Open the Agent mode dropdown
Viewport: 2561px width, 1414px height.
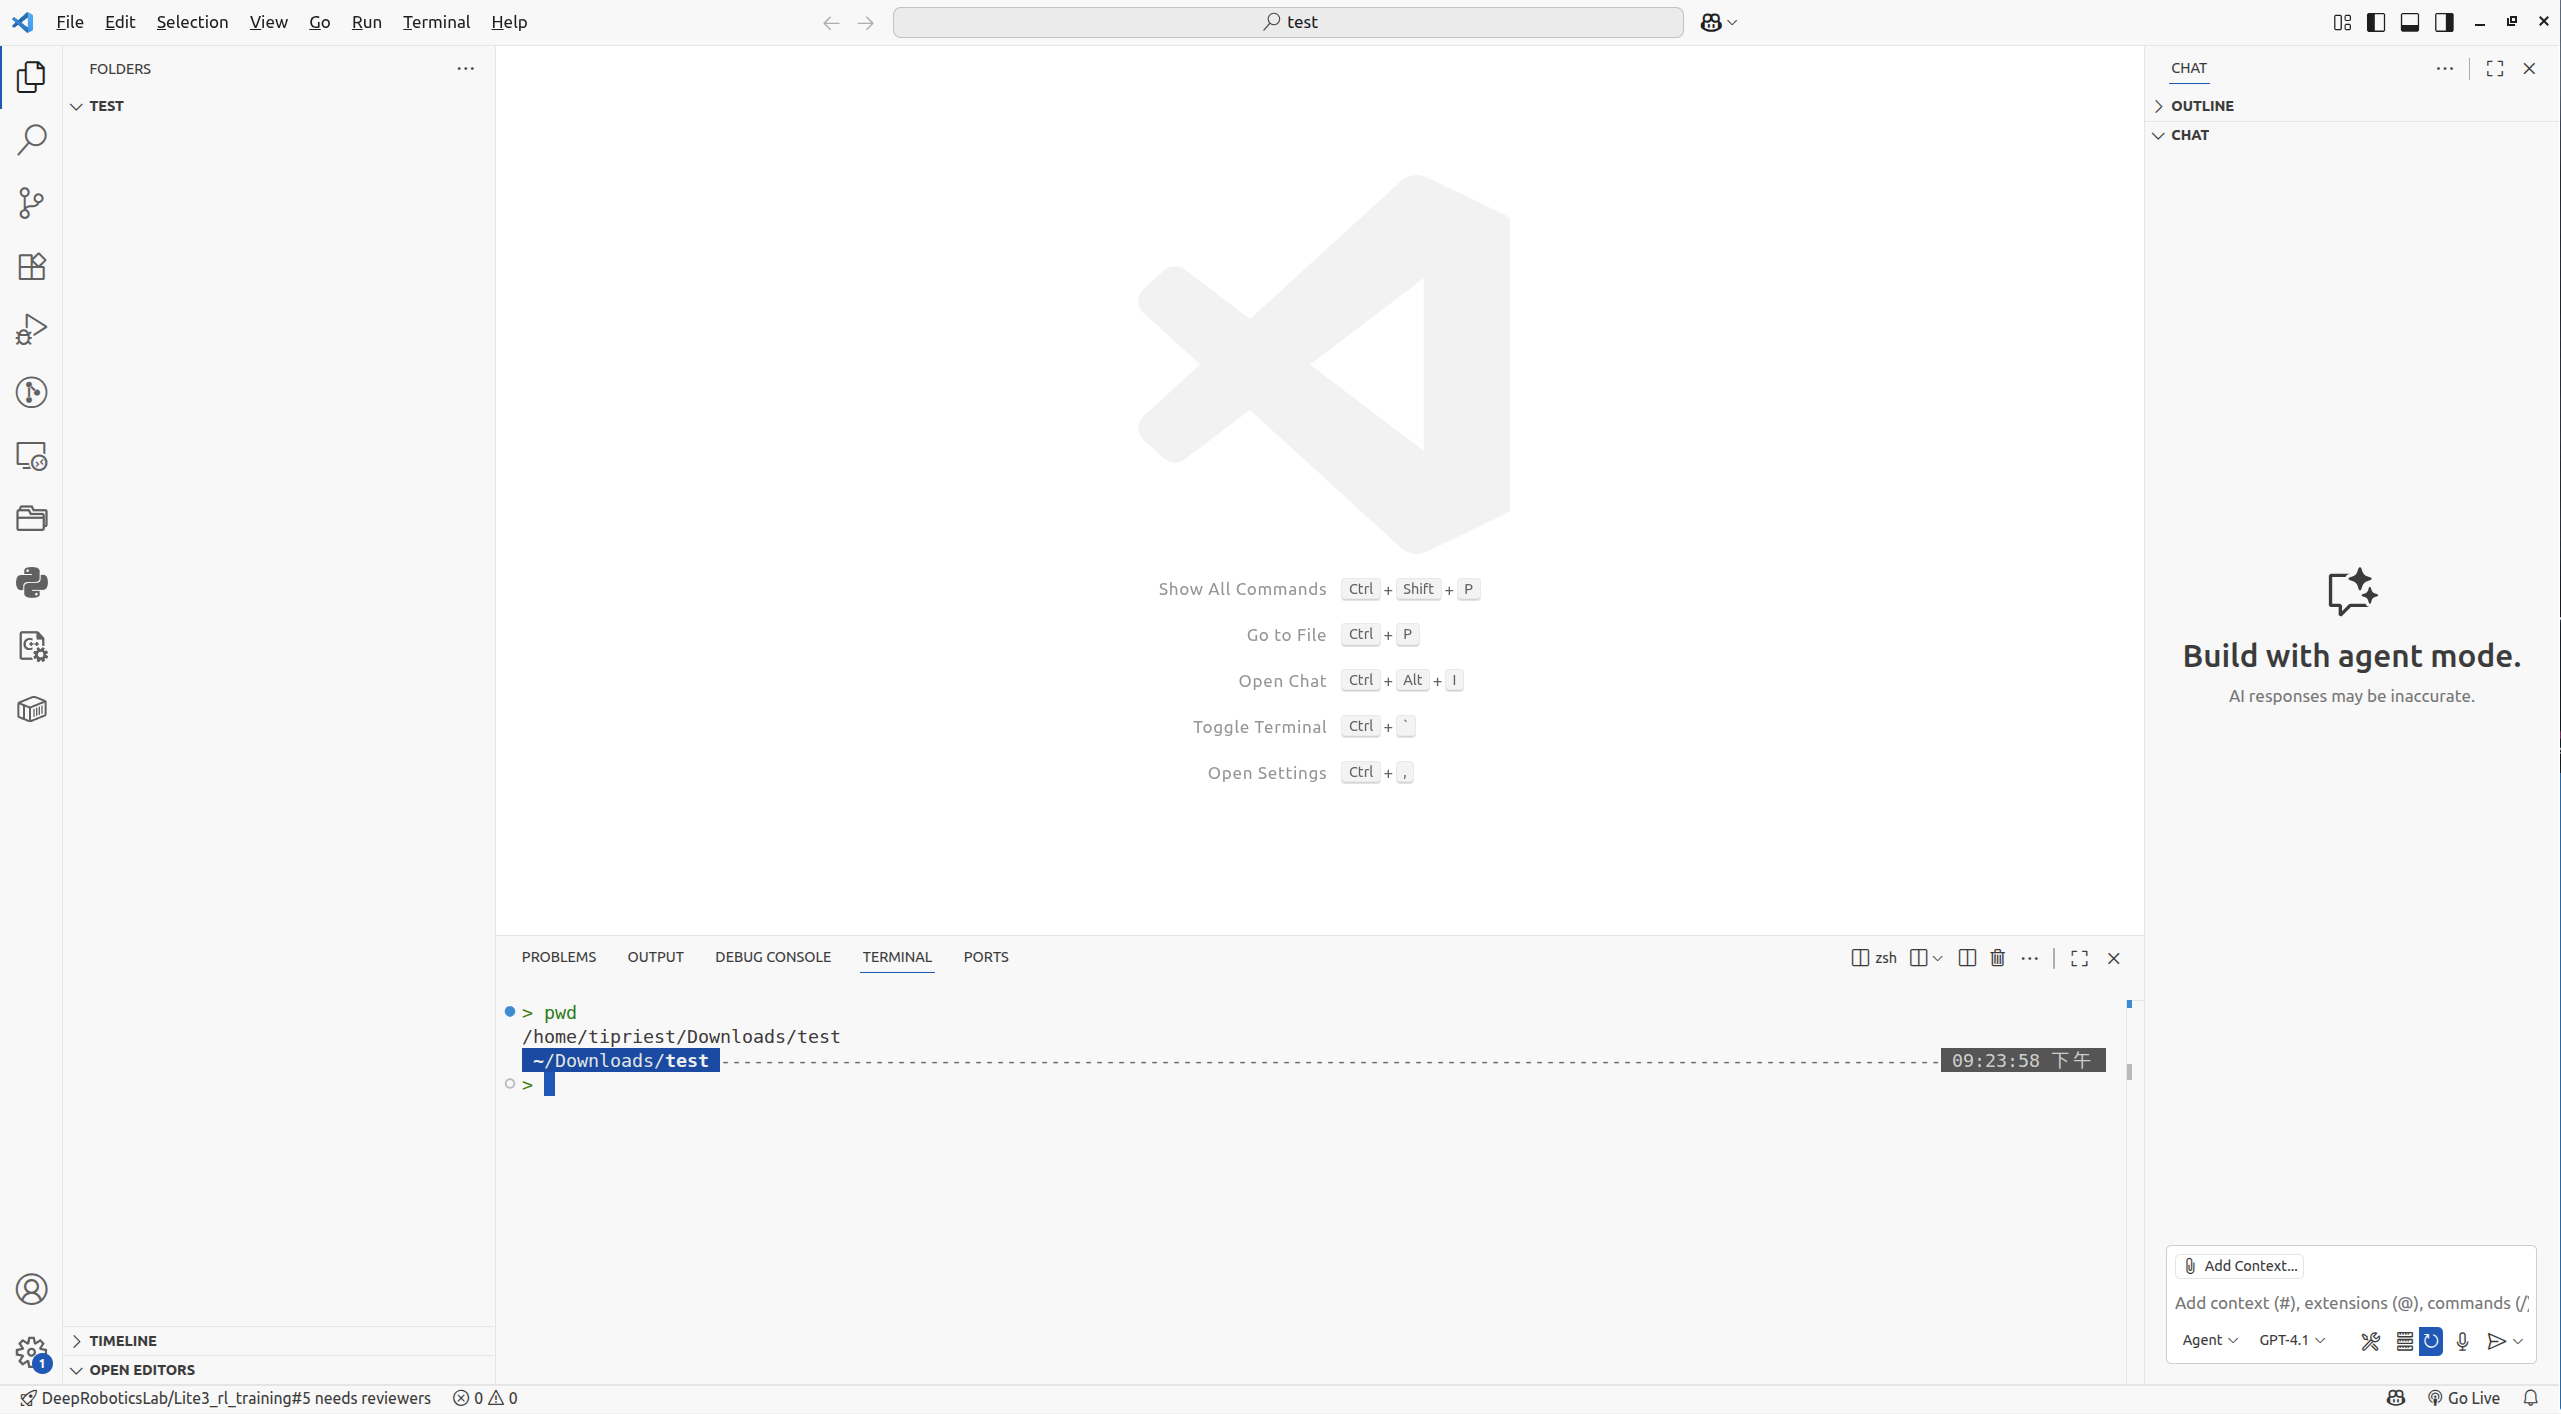click(x=2209, y=1340)
